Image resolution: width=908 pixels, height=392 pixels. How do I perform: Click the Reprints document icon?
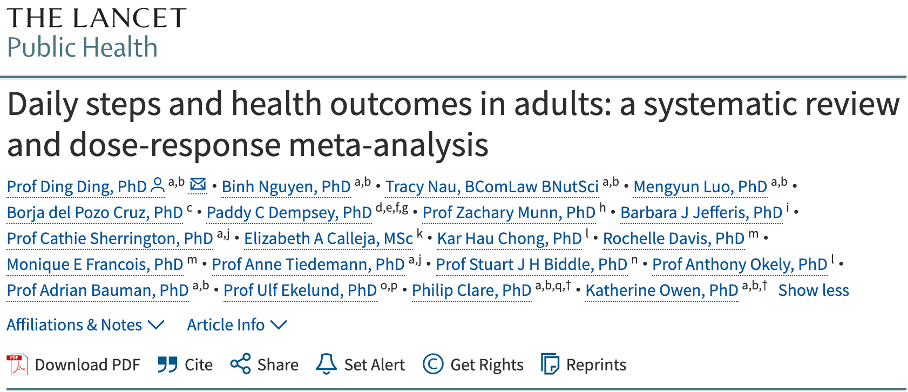click(550, 365)
